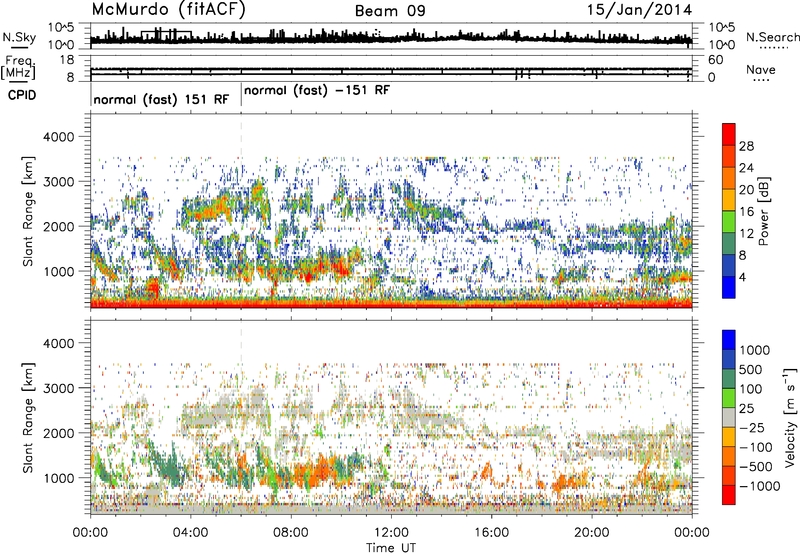Click the '16:00' time tick label
Screen dimensions: 800x554
tap(491, 533)
